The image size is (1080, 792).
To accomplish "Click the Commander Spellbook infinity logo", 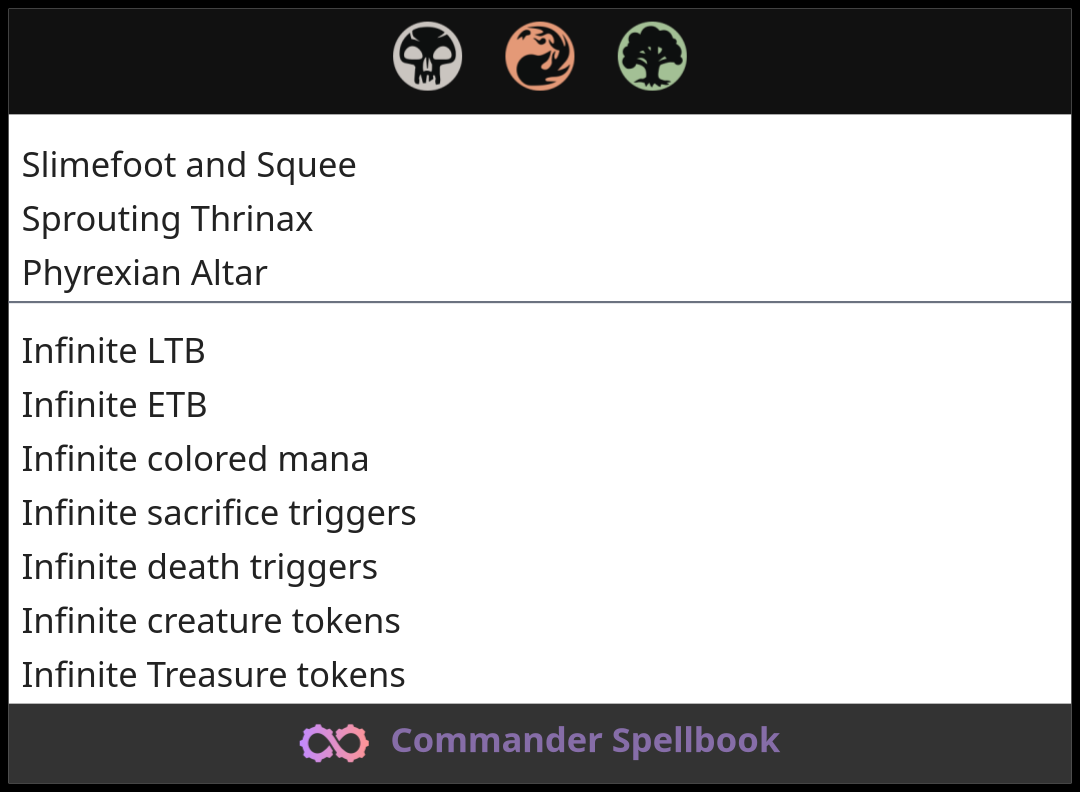I will [334, 742].
